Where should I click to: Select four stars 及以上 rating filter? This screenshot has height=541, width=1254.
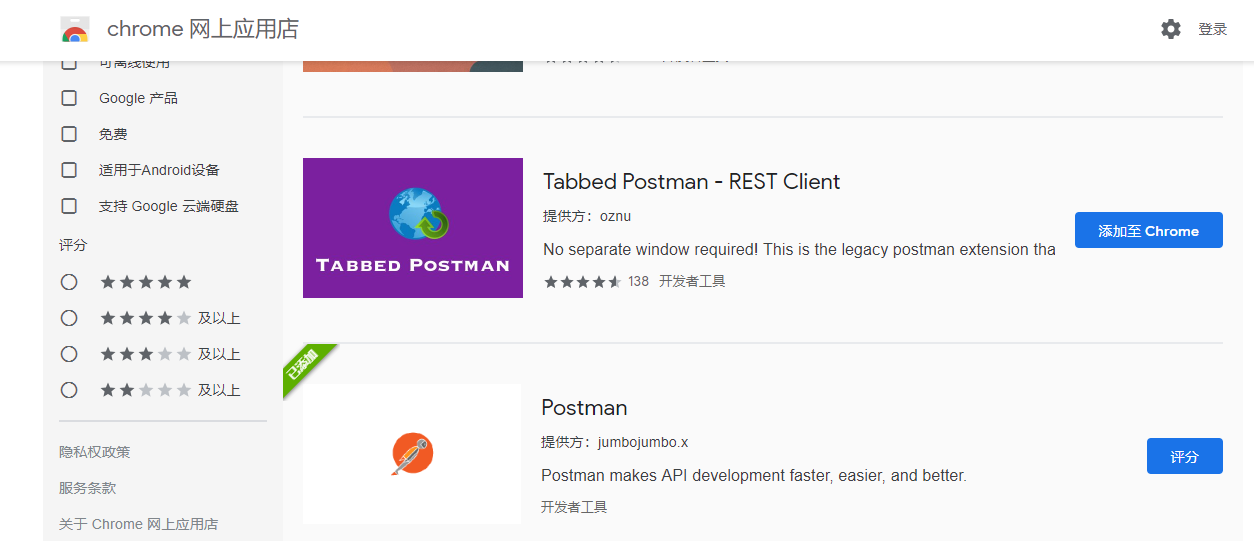click(69, 318)
